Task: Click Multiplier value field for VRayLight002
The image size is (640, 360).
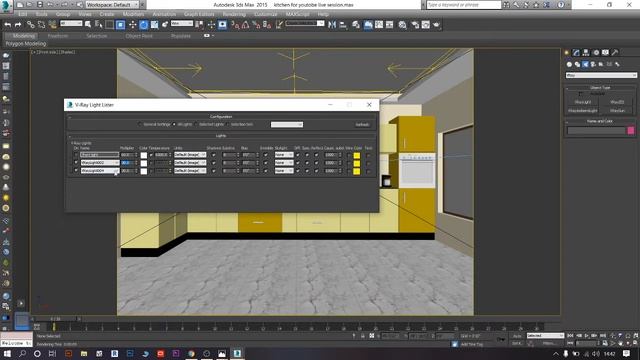Action: [x=126, y=163]
